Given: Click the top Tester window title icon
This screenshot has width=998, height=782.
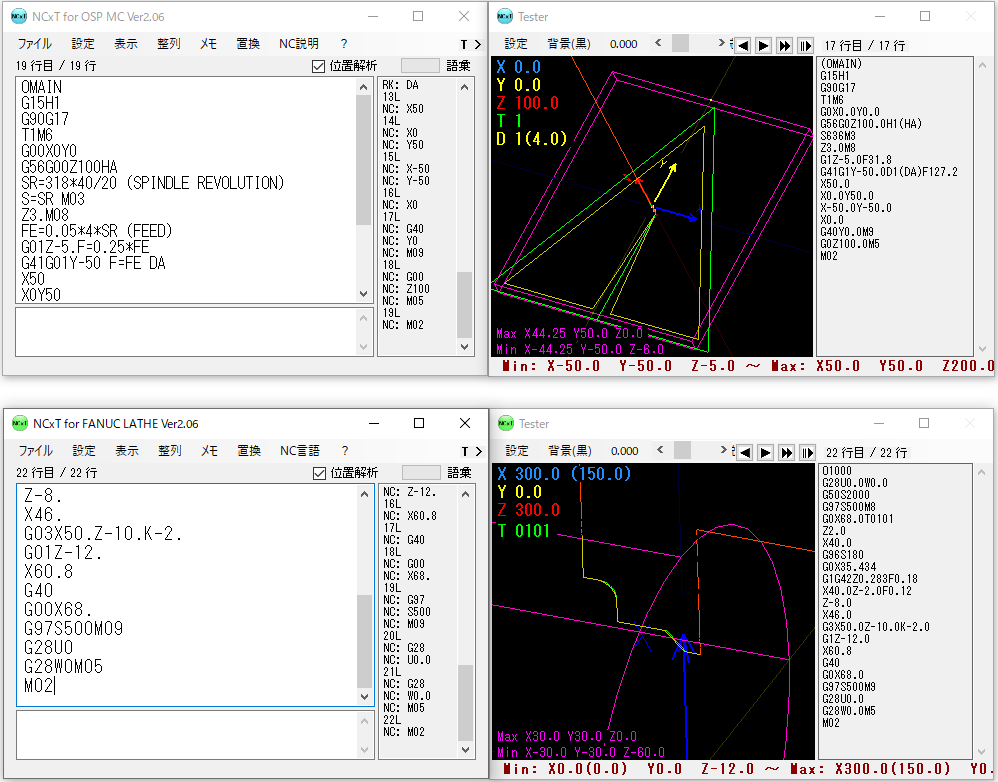Looking at the screenshot, I should point(505,17).
